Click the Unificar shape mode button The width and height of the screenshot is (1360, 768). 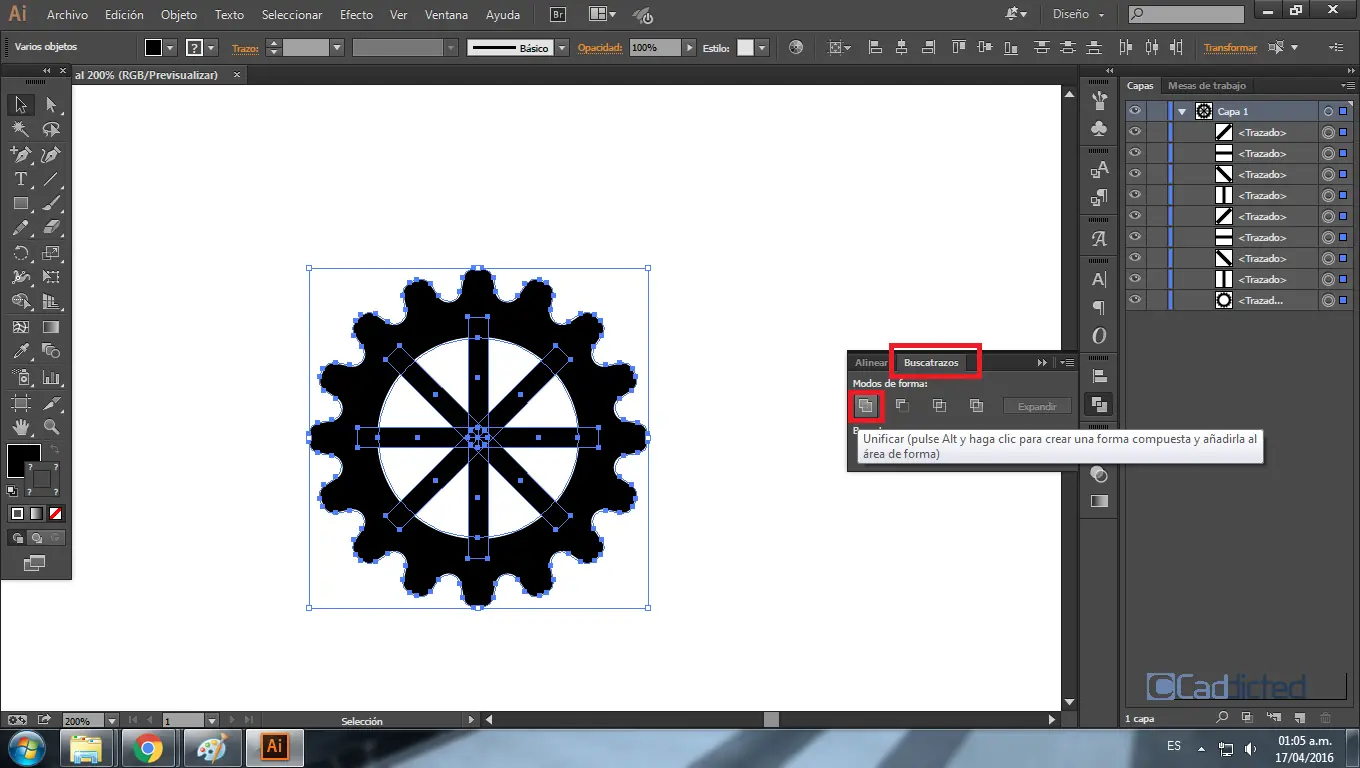point(866,405)
